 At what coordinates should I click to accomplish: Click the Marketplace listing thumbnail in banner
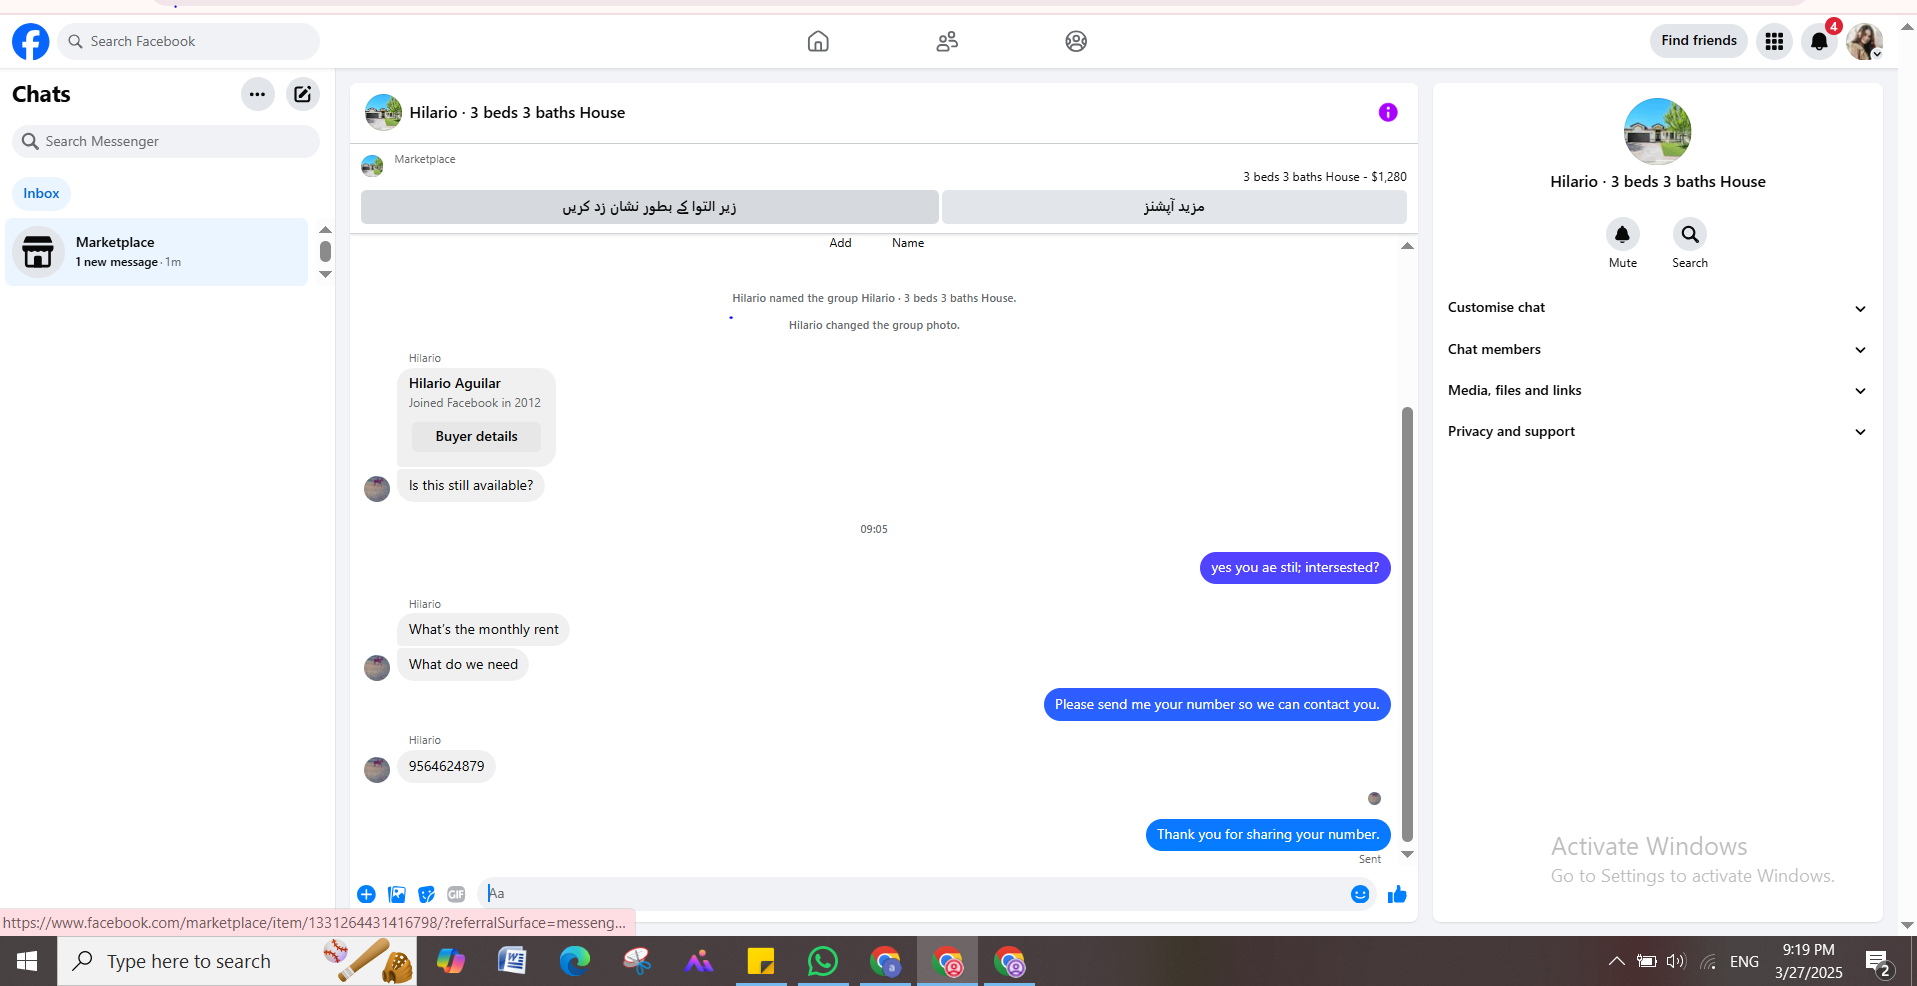(372, 166)
